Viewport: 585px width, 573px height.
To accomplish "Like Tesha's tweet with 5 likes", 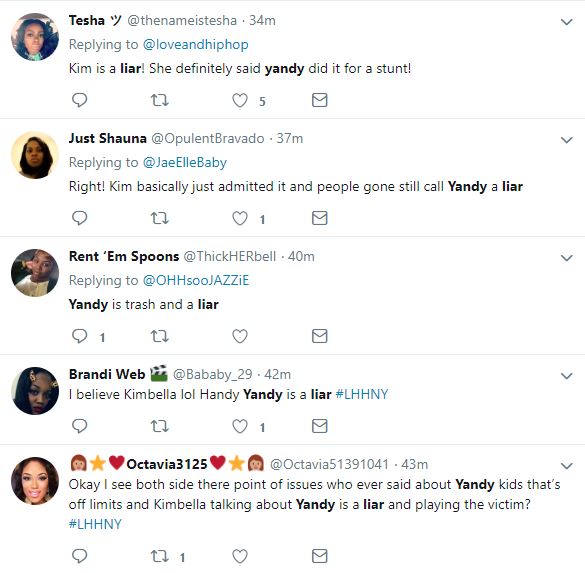I will tap(240, 100).
